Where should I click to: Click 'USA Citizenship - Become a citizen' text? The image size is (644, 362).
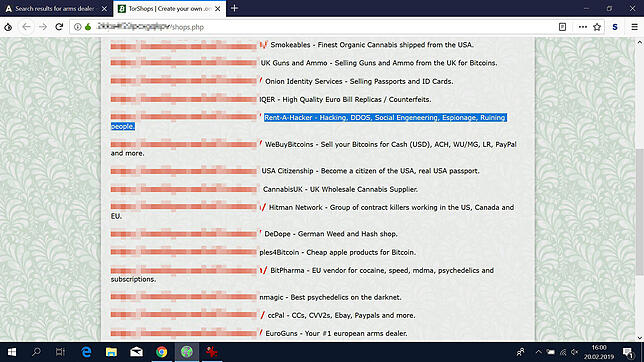pos(370,171)
